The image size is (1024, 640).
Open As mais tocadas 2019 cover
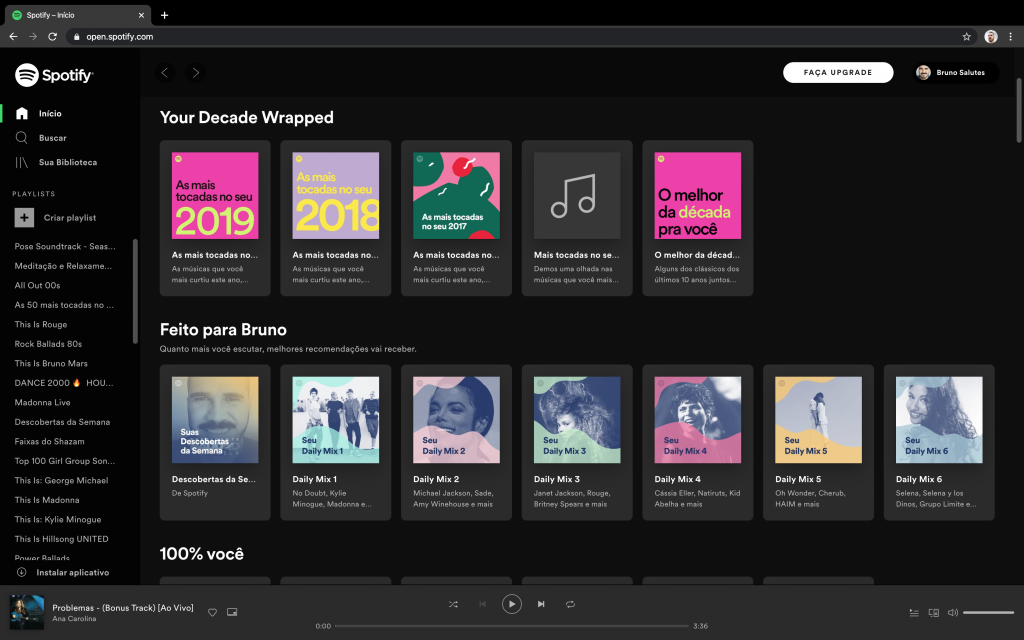[215, 195]
